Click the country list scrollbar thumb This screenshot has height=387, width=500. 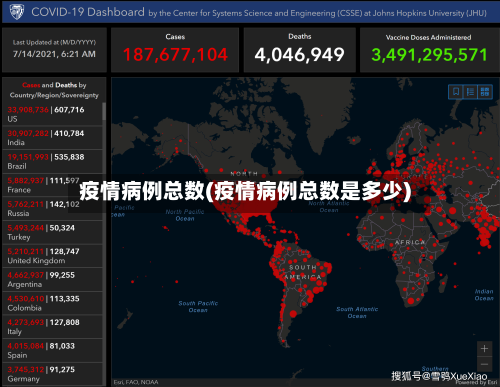(x=104, y=111)
